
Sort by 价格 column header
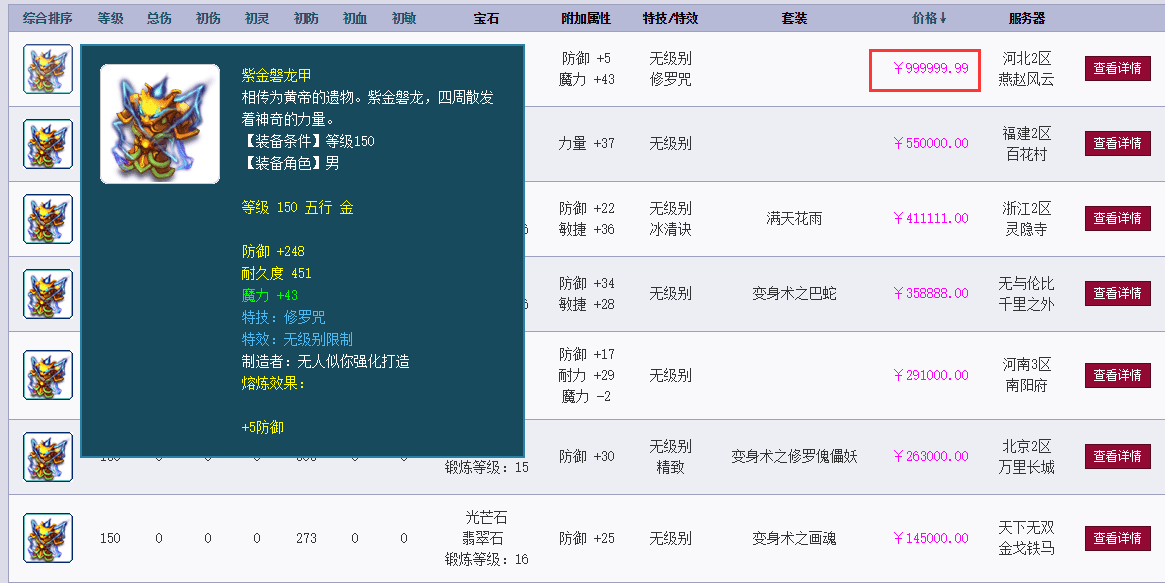pyautogui.click(x=929, y=18)
